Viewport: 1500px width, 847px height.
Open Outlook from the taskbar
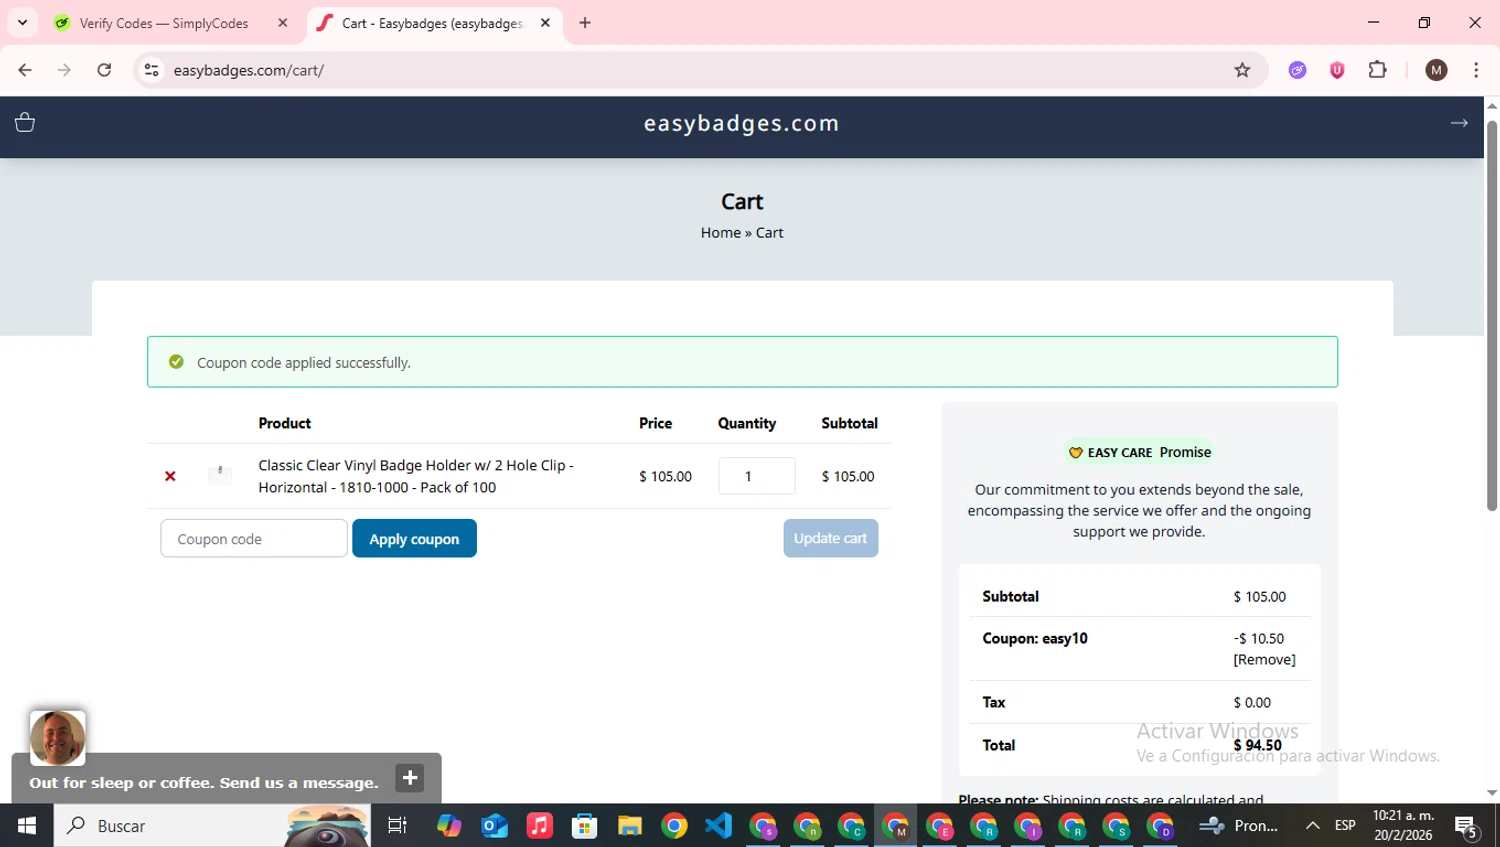tap(494, 826)
